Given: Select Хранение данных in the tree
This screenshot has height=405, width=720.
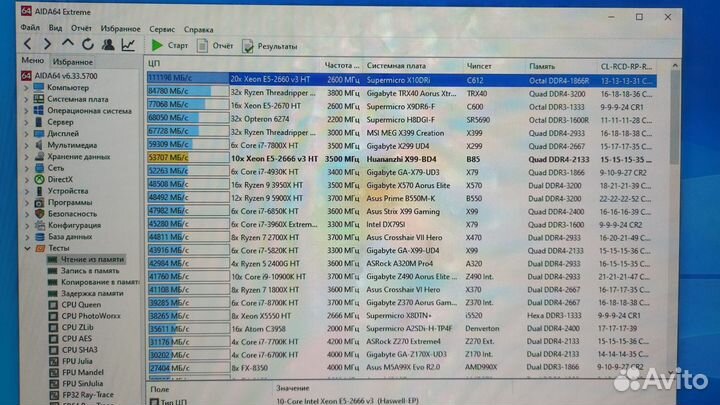Looking at the screenshot, I should tap(79, 156).
